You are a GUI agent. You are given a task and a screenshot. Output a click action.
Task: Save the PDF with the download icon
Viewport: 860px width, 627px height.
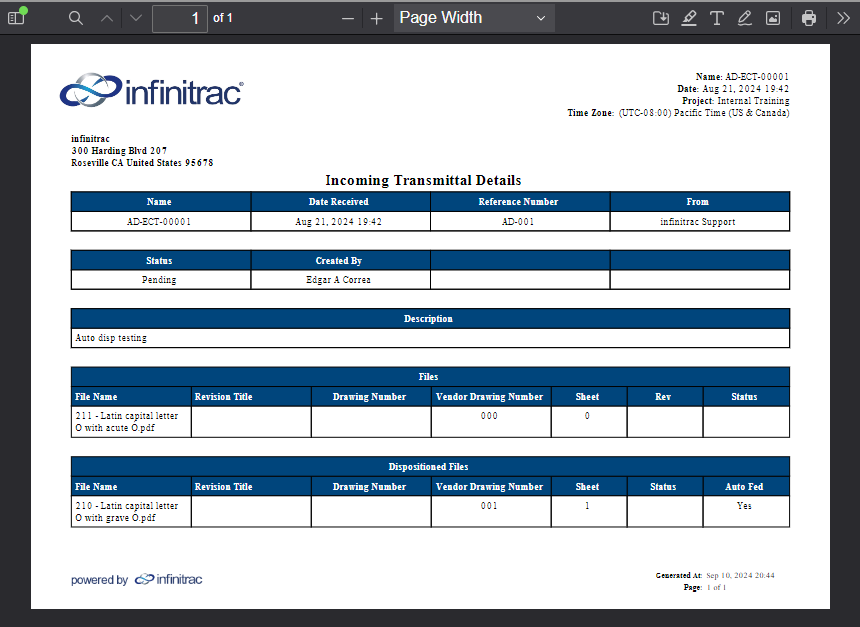[x=661, y=18]
